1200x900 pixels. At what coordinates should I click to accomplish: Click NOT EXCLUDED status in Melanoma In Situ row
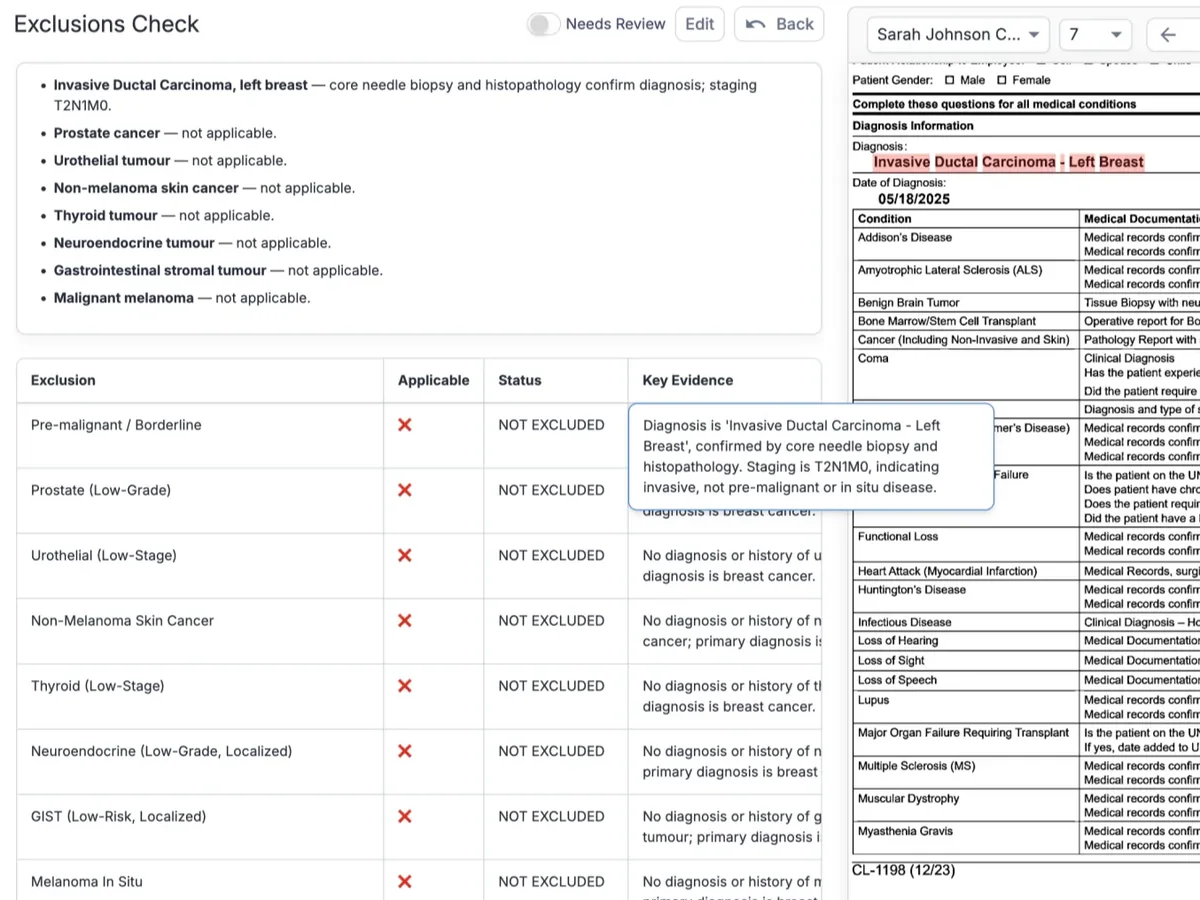[551, 881]
